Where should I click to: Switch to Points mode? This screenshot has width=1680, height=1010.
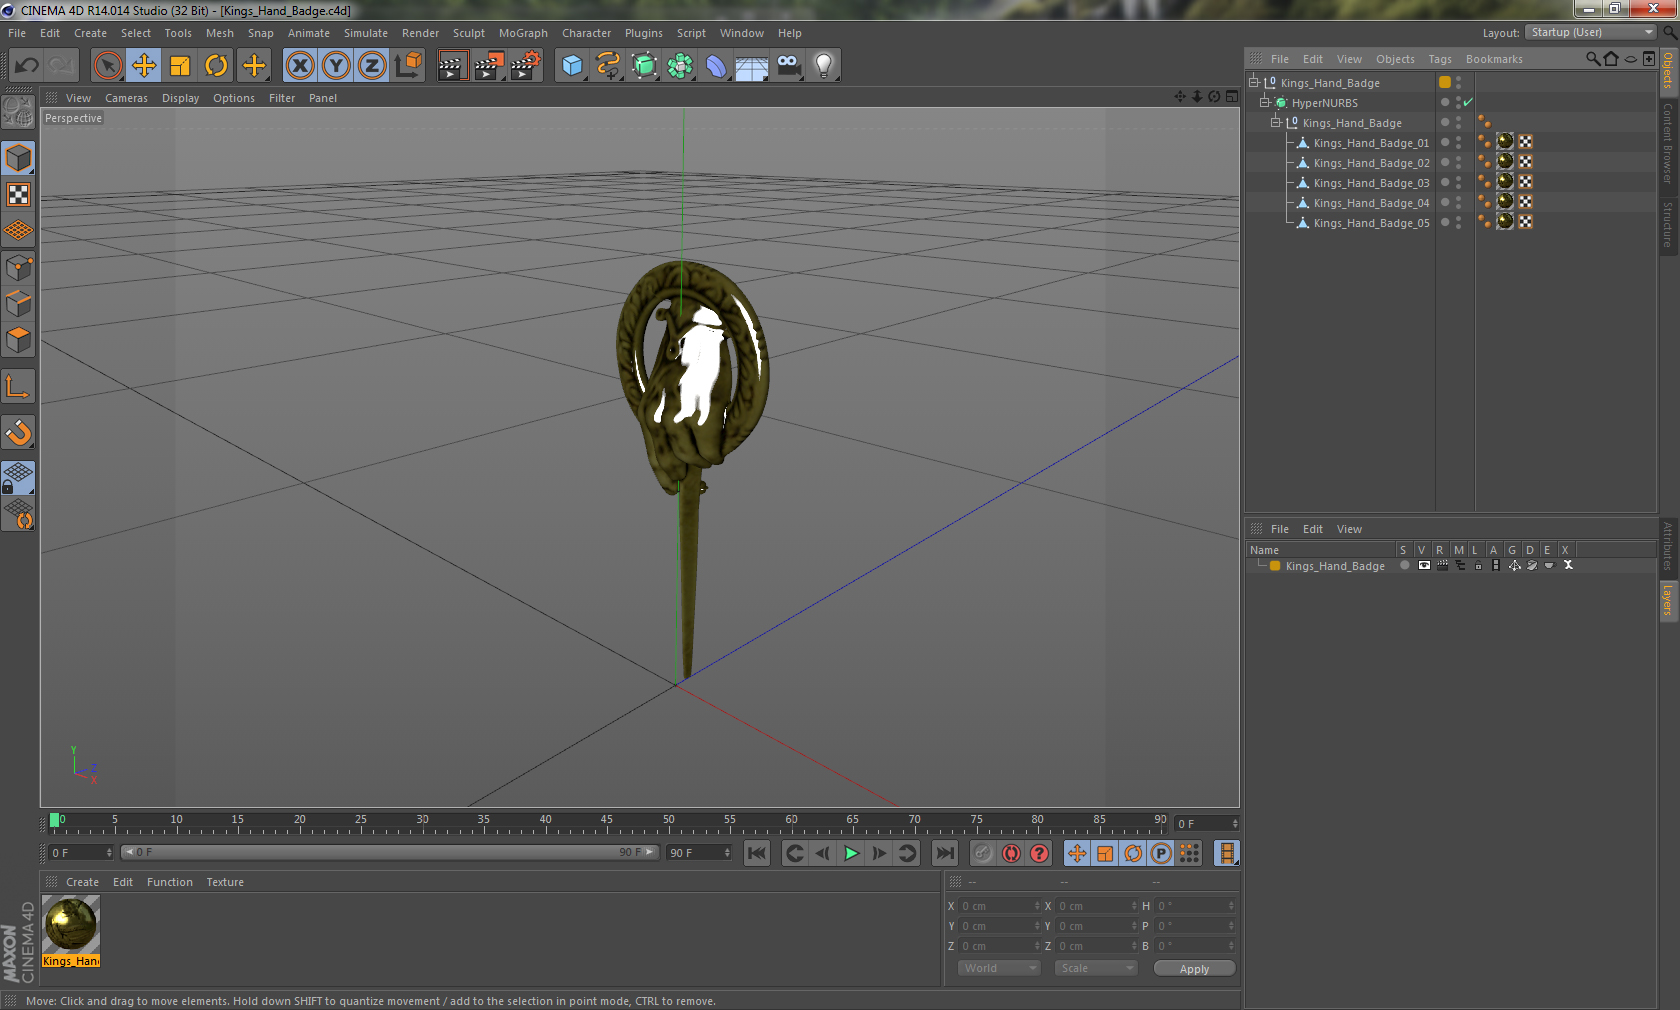(18, 268)
